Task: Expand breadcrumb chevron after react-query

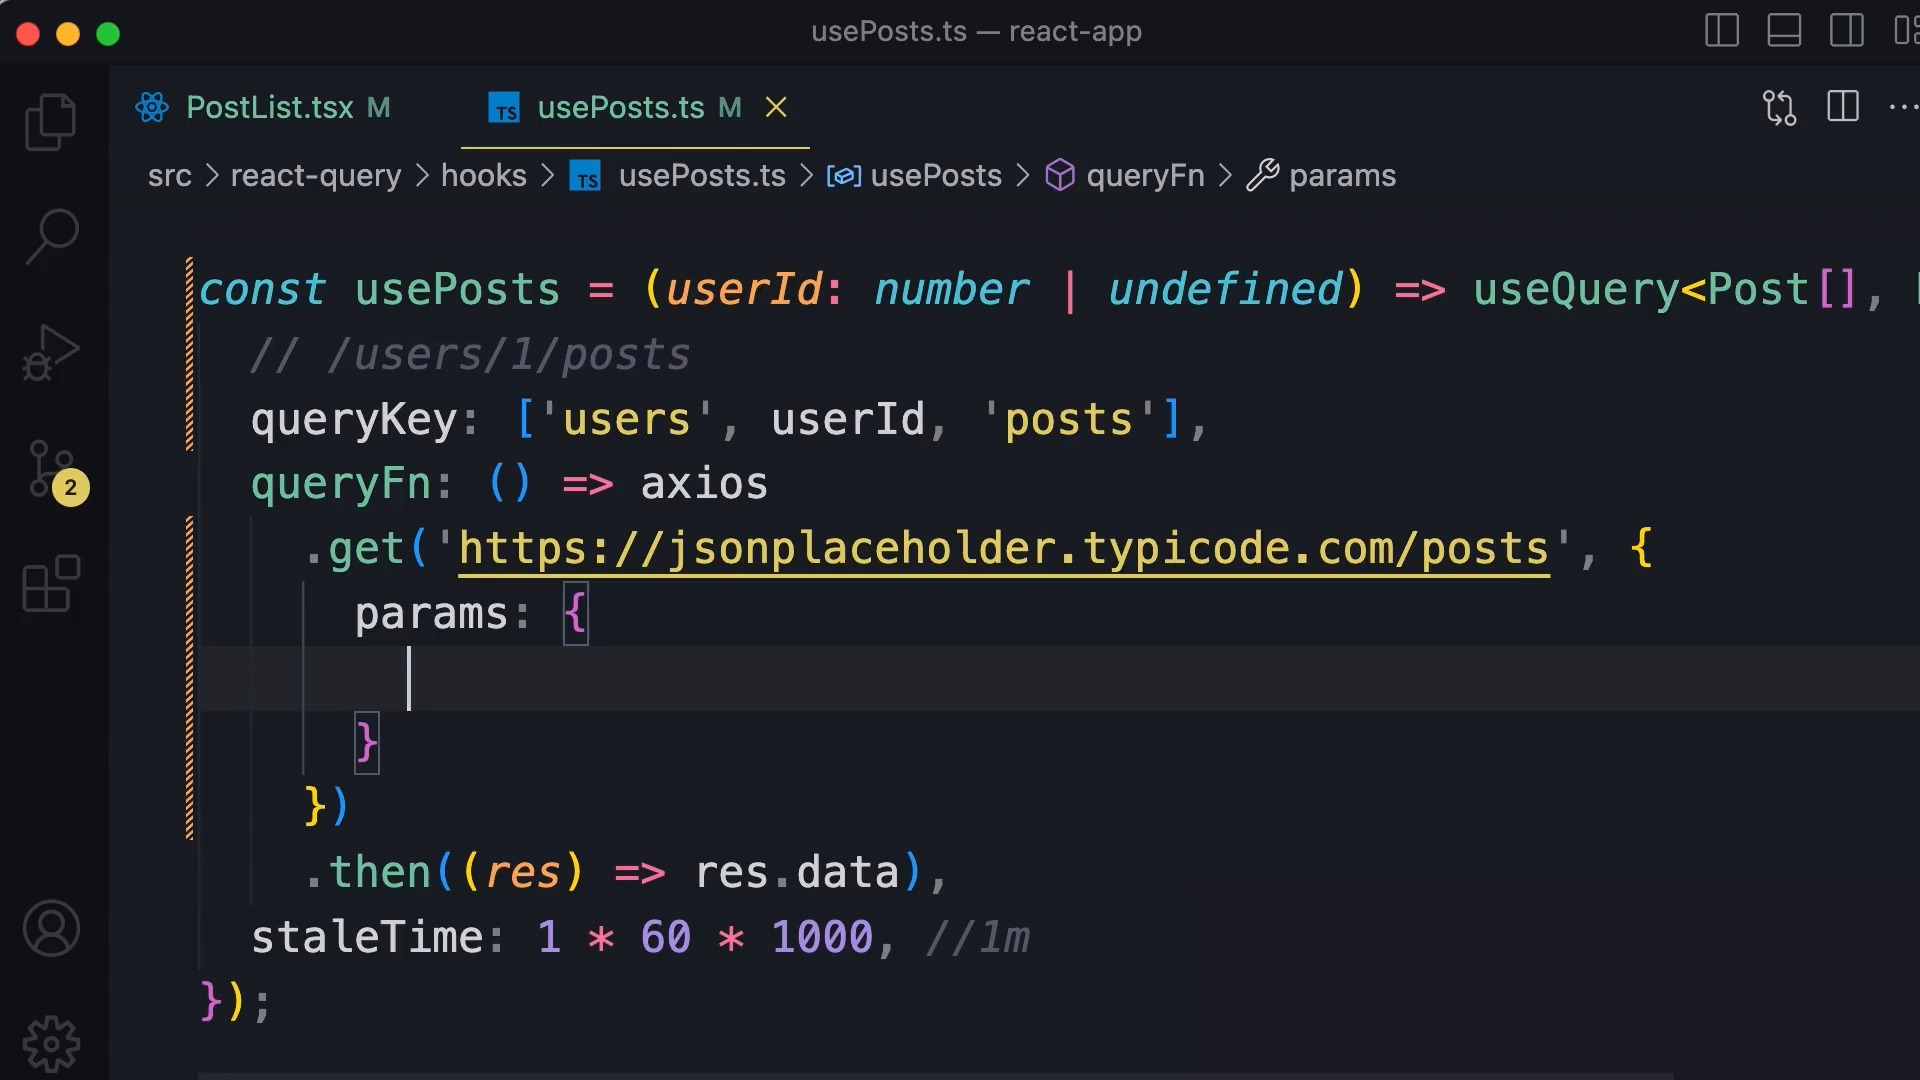Action: click(x=422, y=176)
